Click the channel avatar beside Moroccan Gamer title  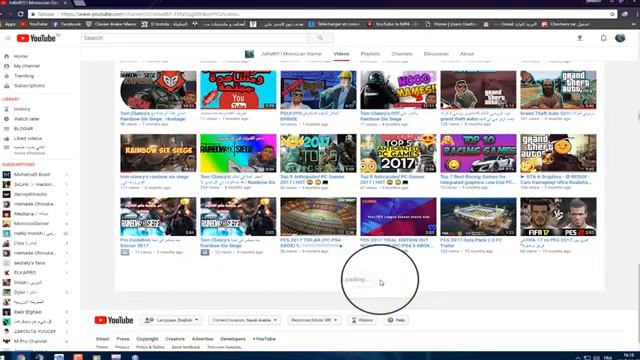[x=249, y=54]
